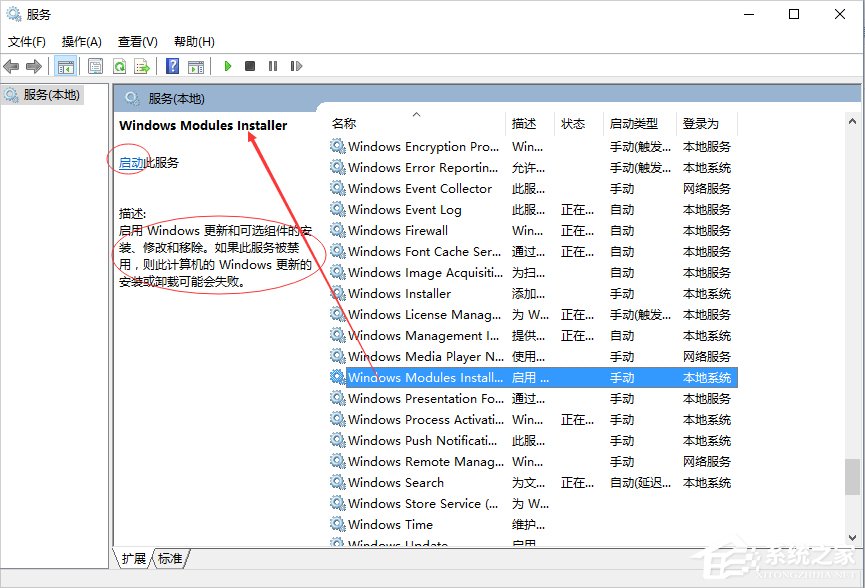Stop the service using the black square icon
The height and width of the screenshot is (588, 865).
(x=251, y=66)
